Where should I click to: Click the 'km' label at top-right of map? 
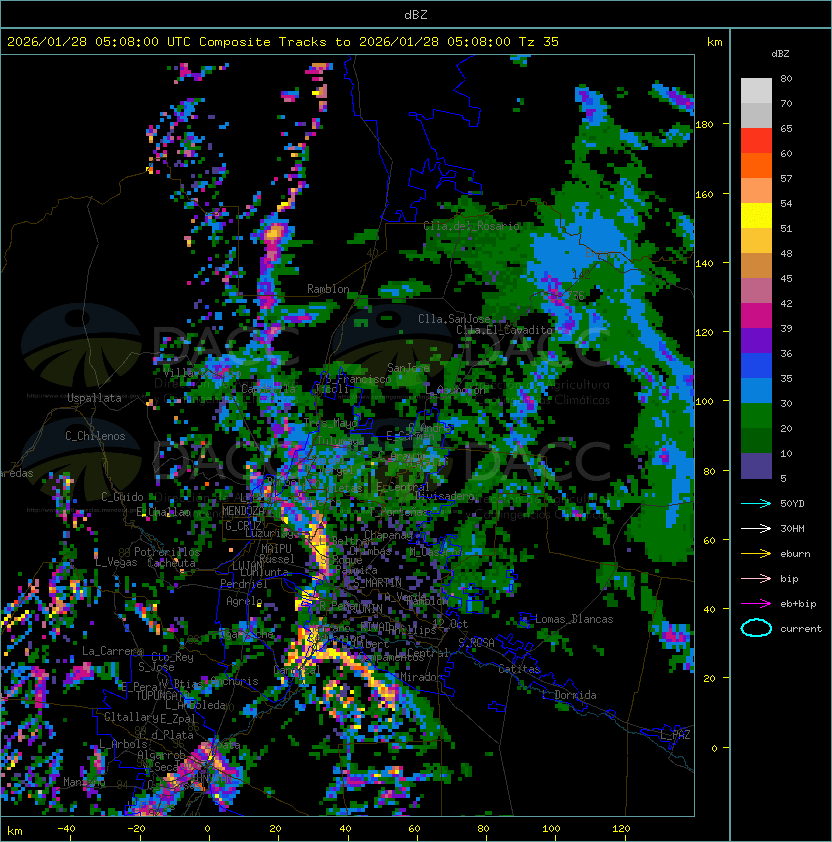(x=714, y=42)
